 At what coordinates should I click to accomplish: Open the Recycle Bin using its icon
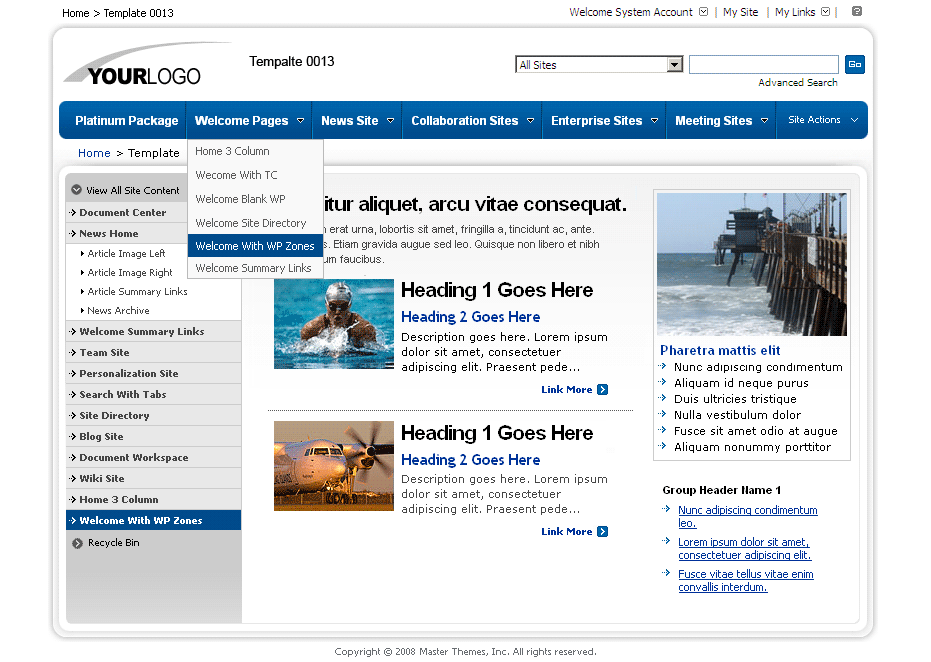tap(77, 541)
